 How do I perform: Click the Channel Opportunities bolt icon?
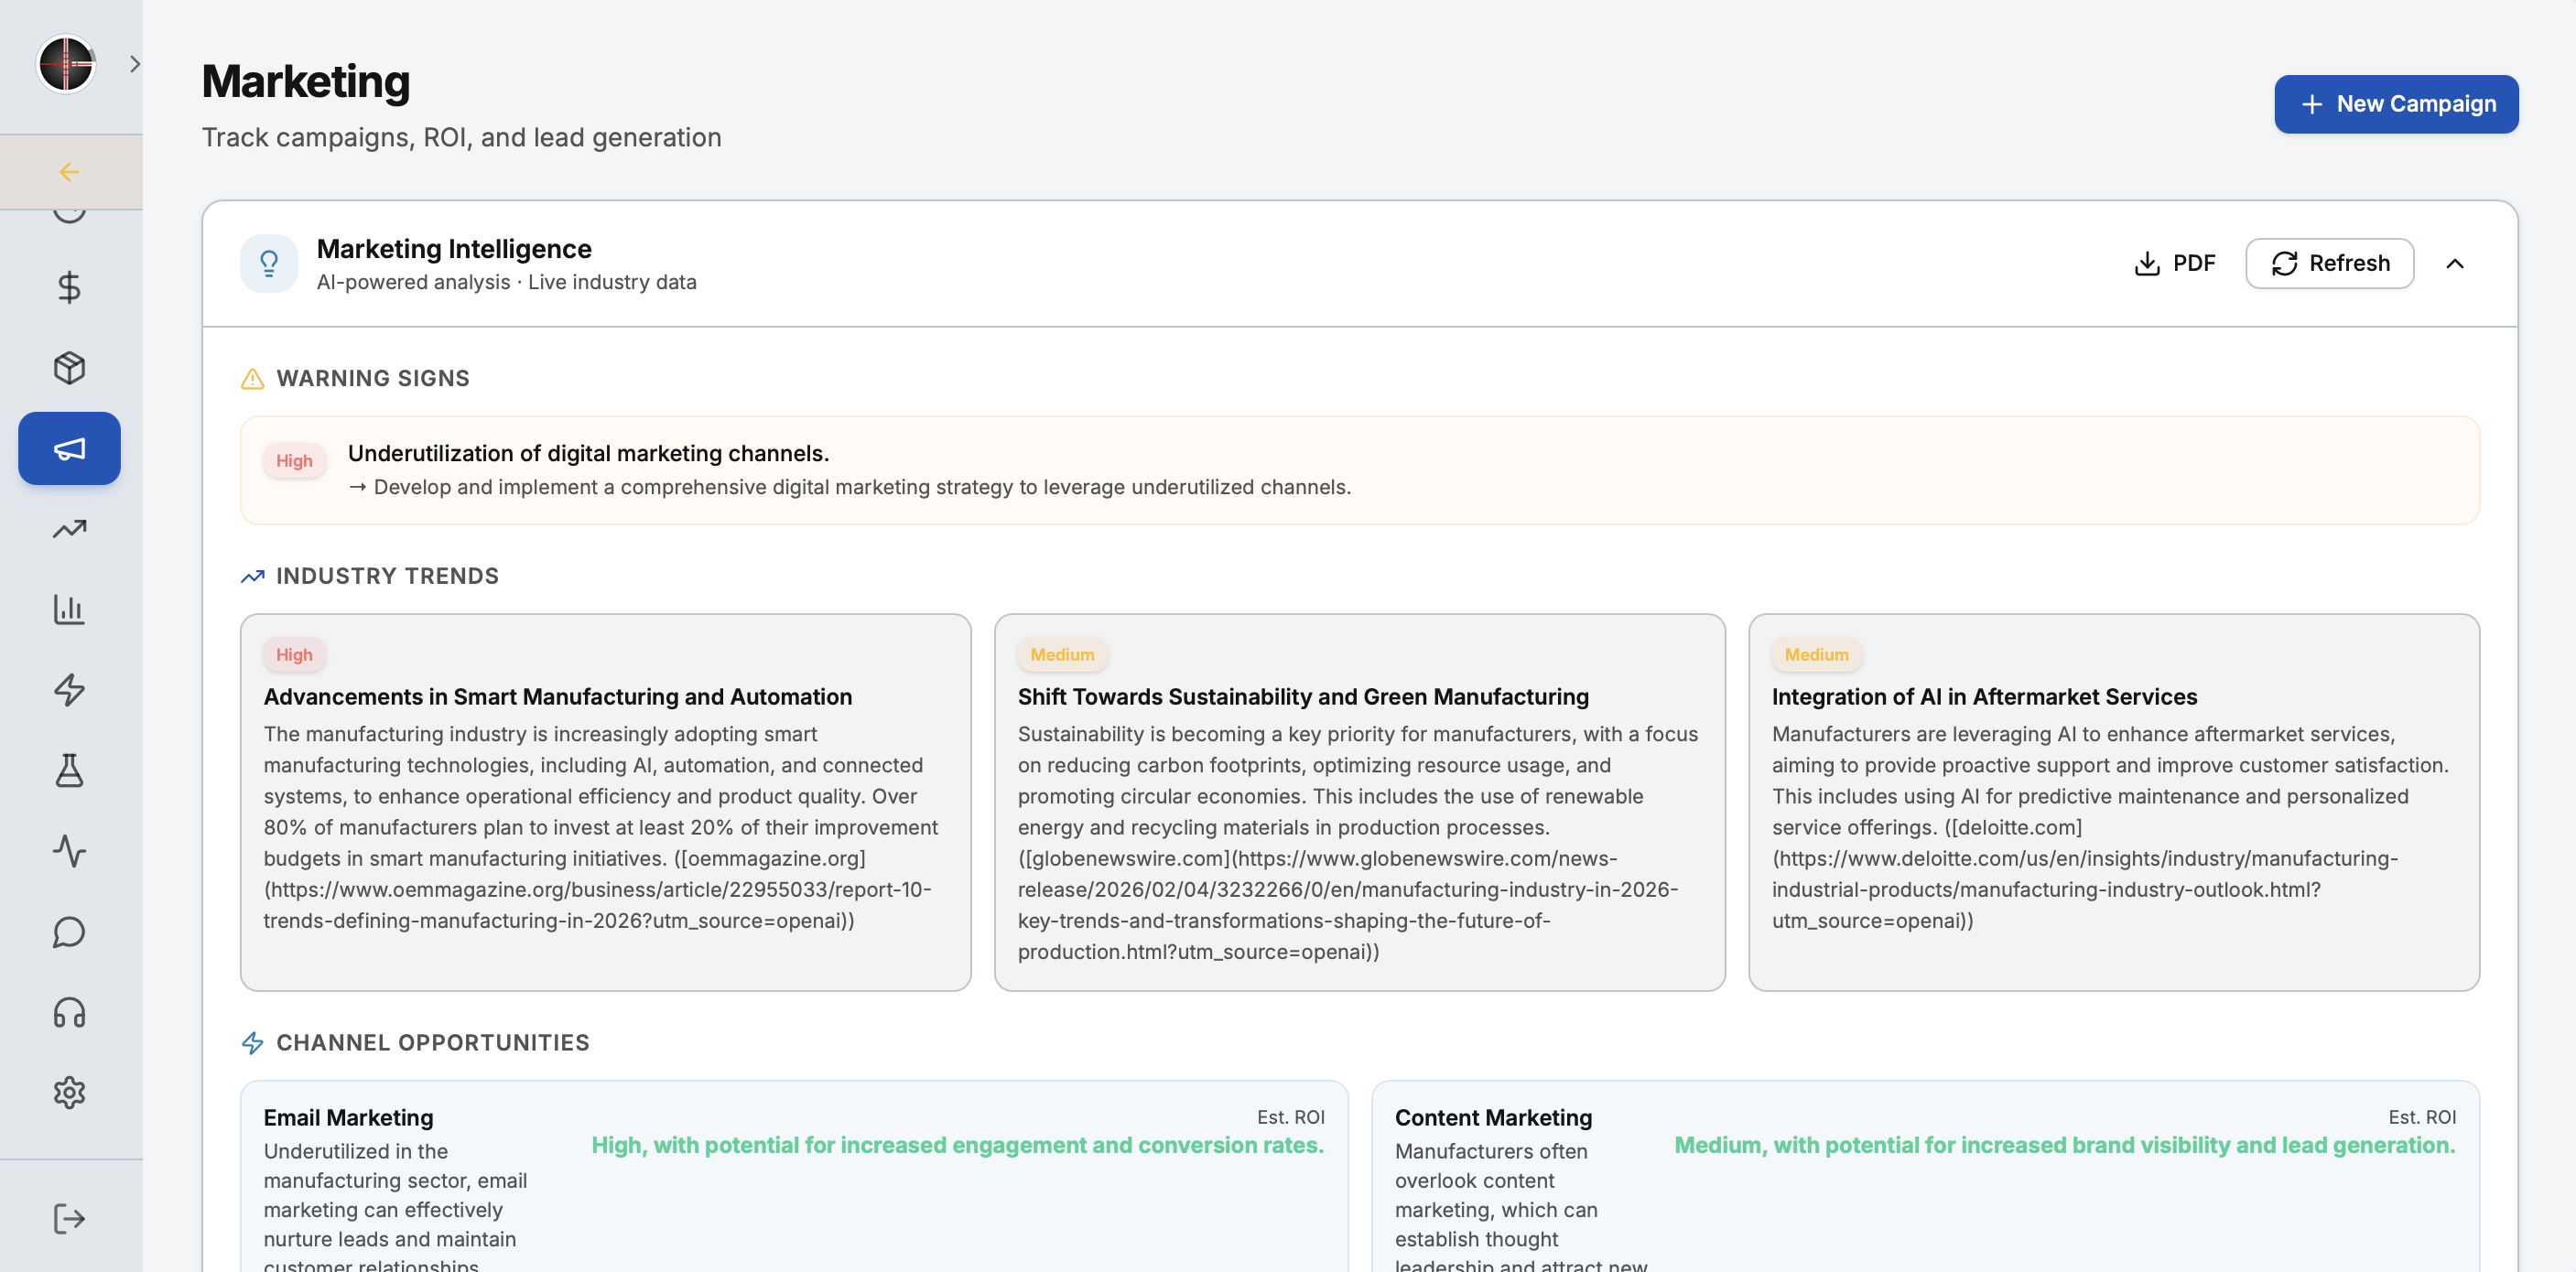(252, 1043)
